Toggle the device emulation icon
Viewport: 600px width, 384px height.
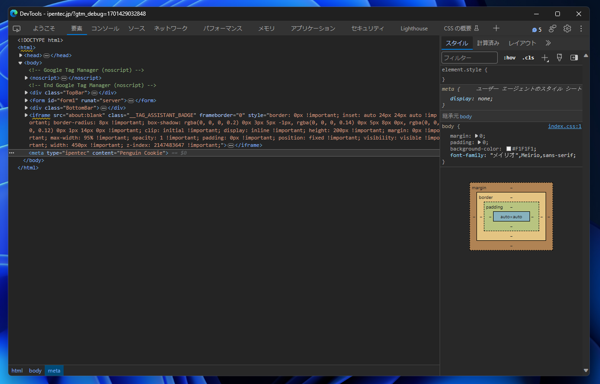pyautogui.click(x=16, y=29)
